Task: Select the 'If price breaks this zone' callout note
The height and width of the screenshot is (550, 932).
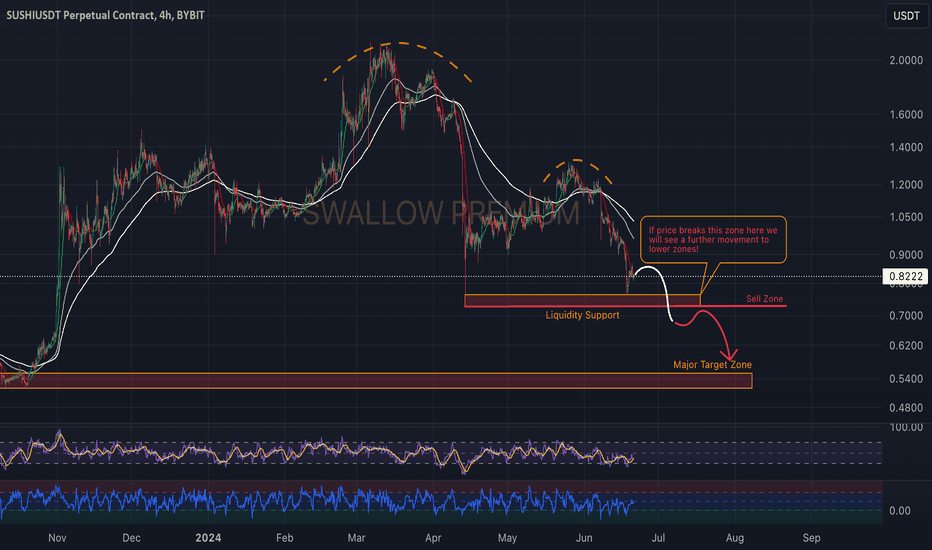Action: coord(713,240)
